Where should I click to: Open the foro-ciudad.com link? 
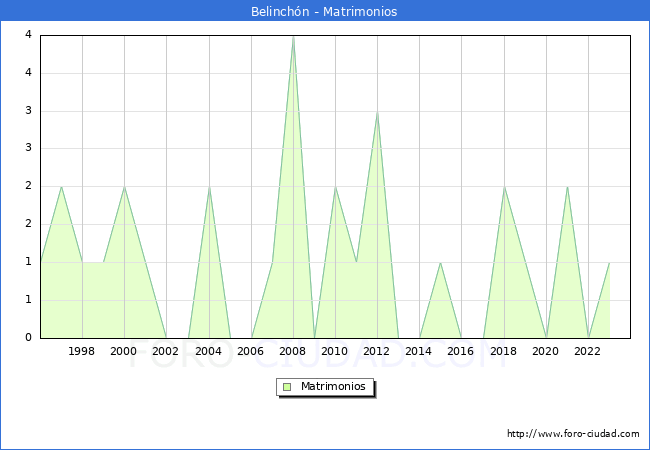pos(573,434)
